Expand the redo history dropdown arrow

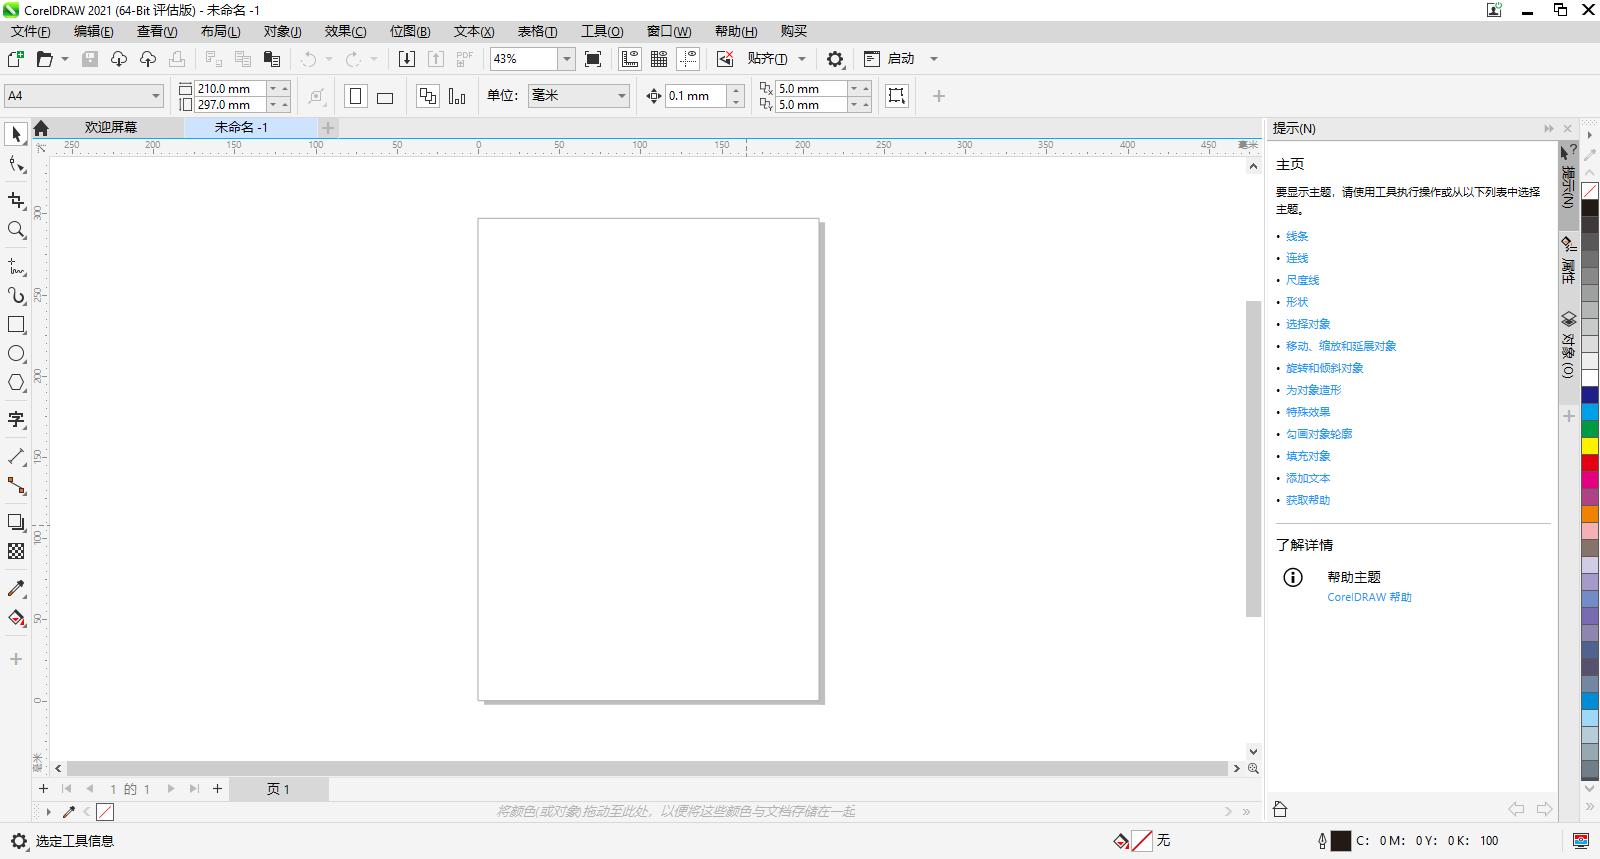(x=374, y=59)
